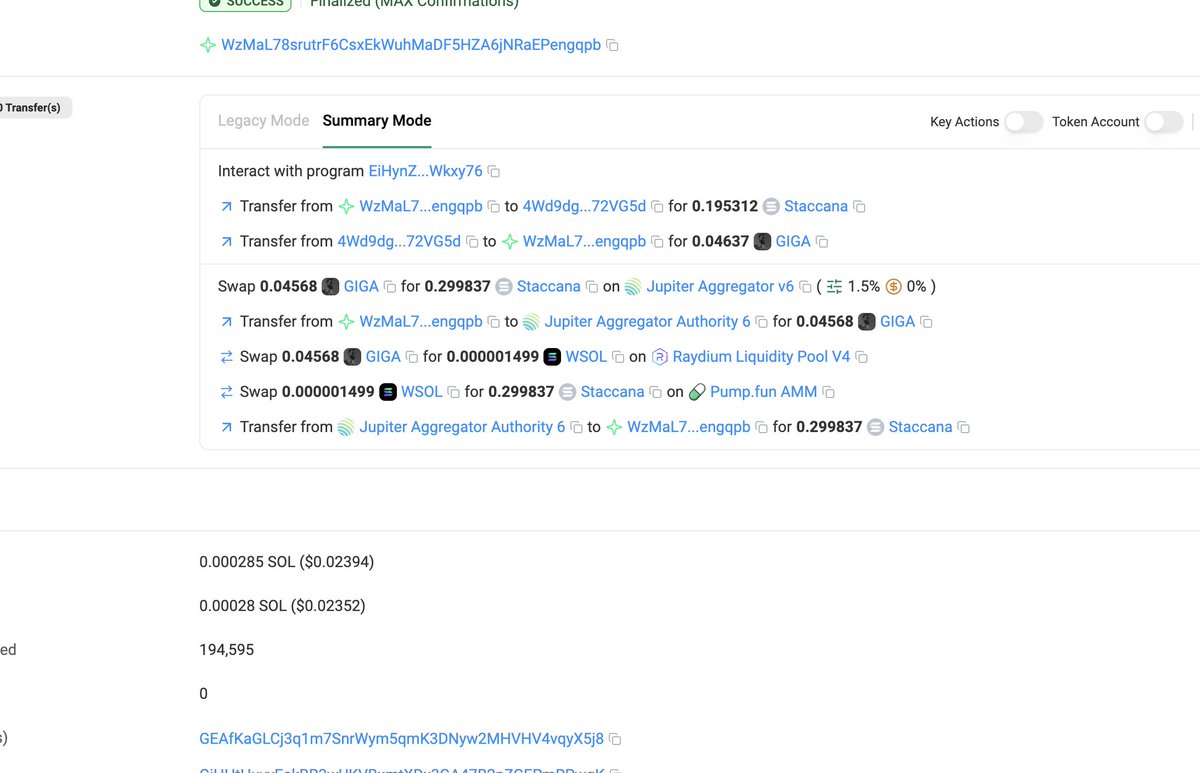This screenshot has height=773, width=1200.
Task: Open Staccana token in Jupiter v6 swap summary row
Action: coord(549,286)
